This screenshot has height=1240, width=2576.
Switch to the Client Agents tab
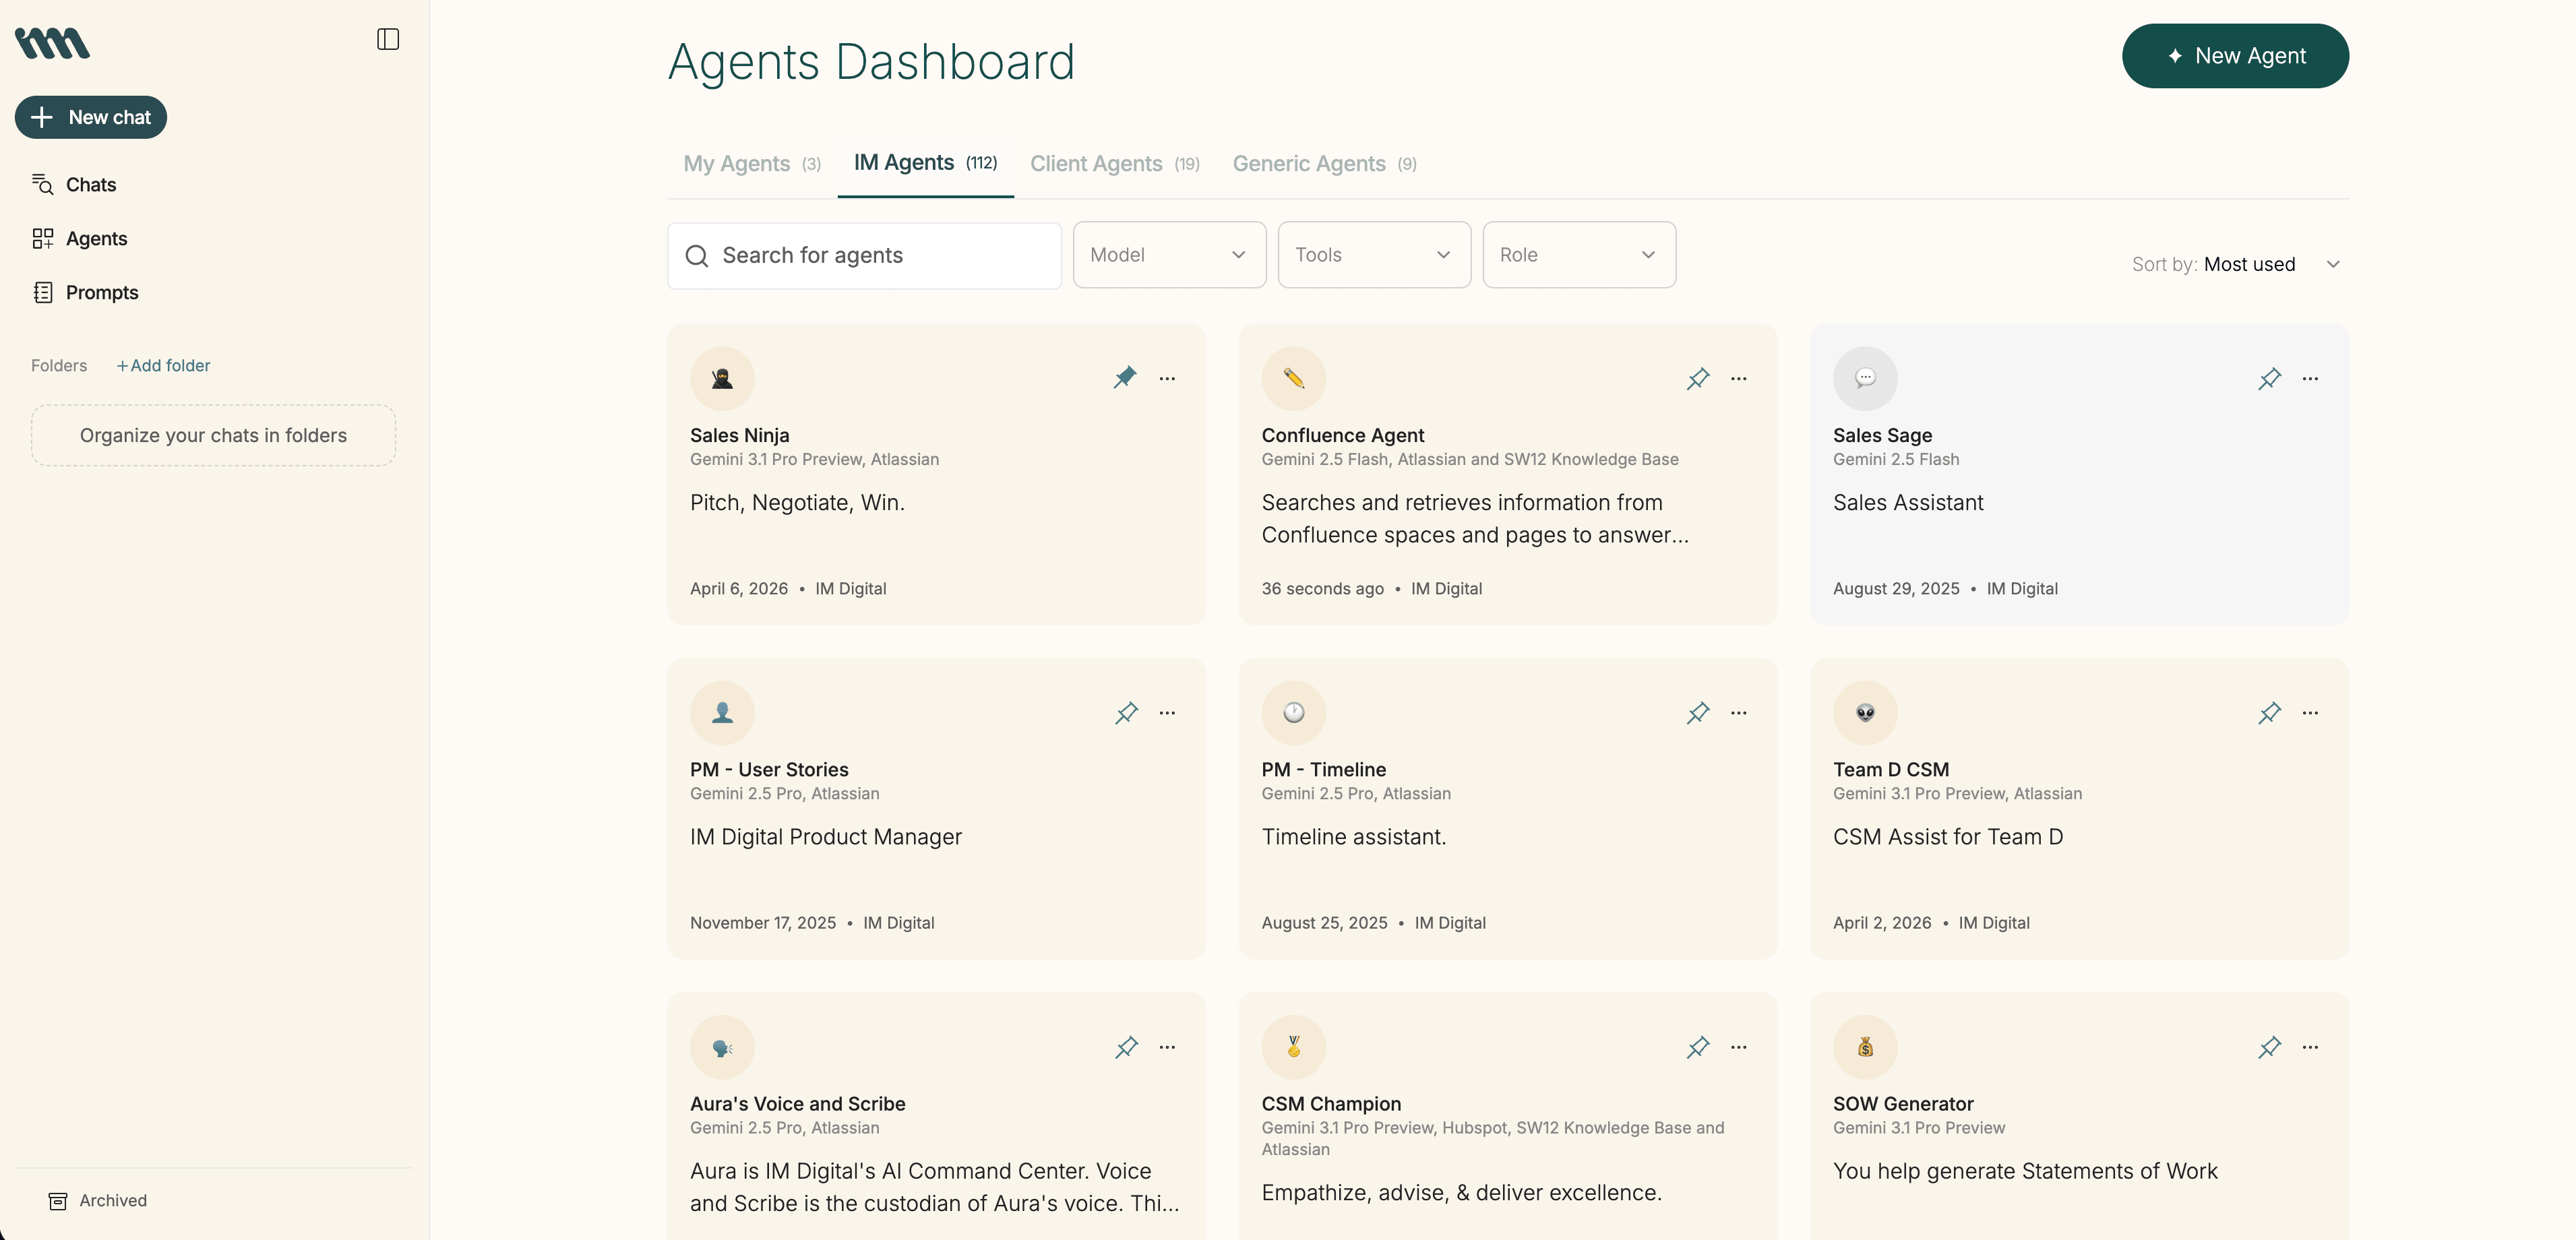(1114, 163)
